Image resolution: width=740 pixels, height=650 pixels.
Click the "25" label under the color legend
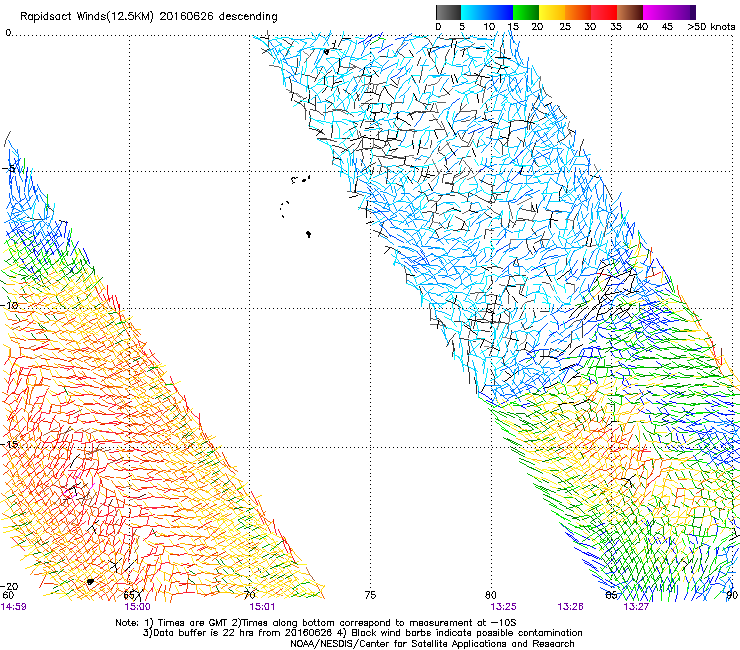pos(565,27)
